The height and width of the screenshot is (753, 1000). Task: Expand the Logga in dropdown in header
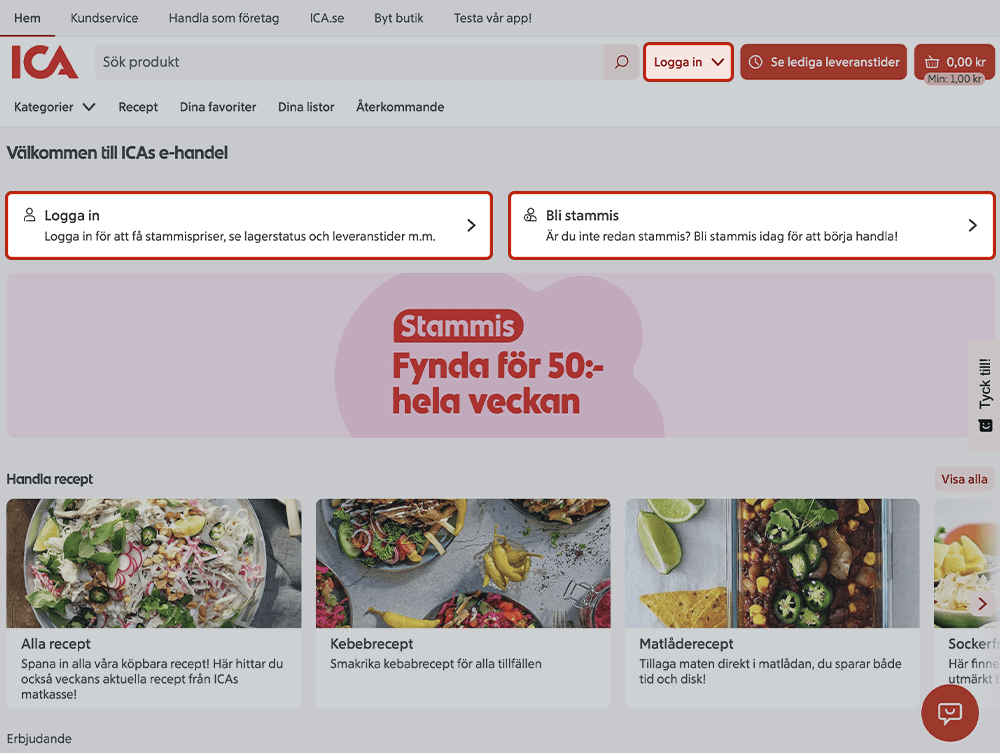[x=688, y=62]
